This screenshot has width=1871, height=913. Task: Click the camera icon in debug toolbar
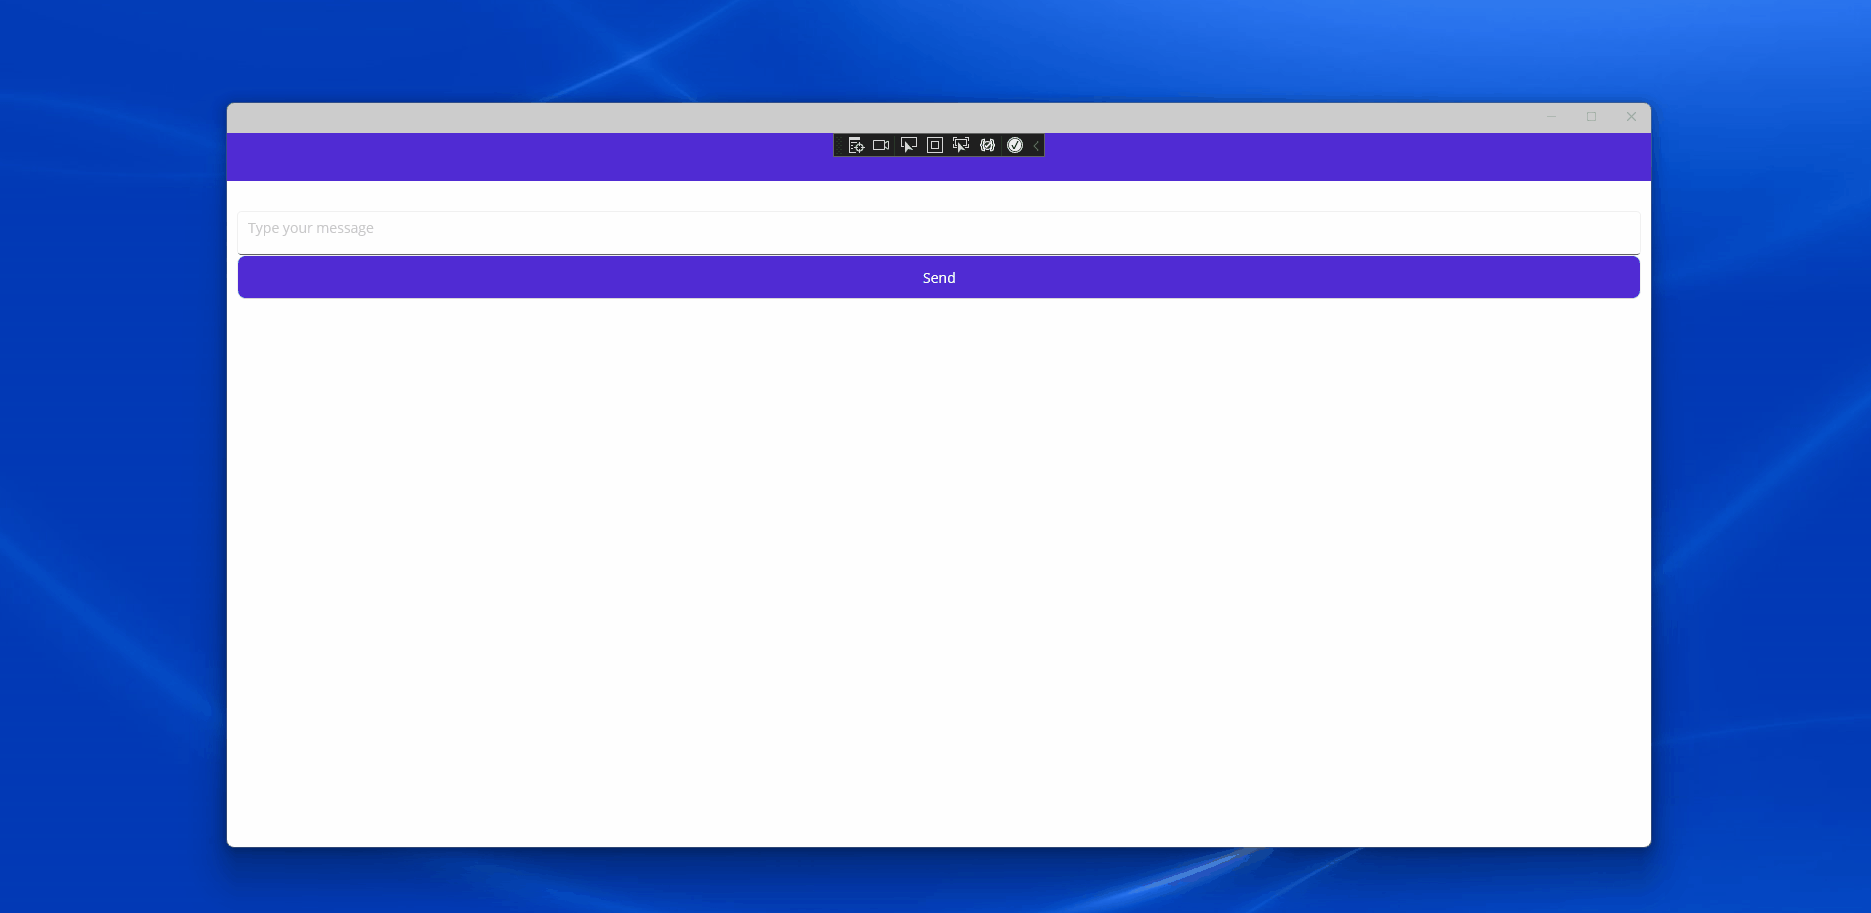point(881,146)
